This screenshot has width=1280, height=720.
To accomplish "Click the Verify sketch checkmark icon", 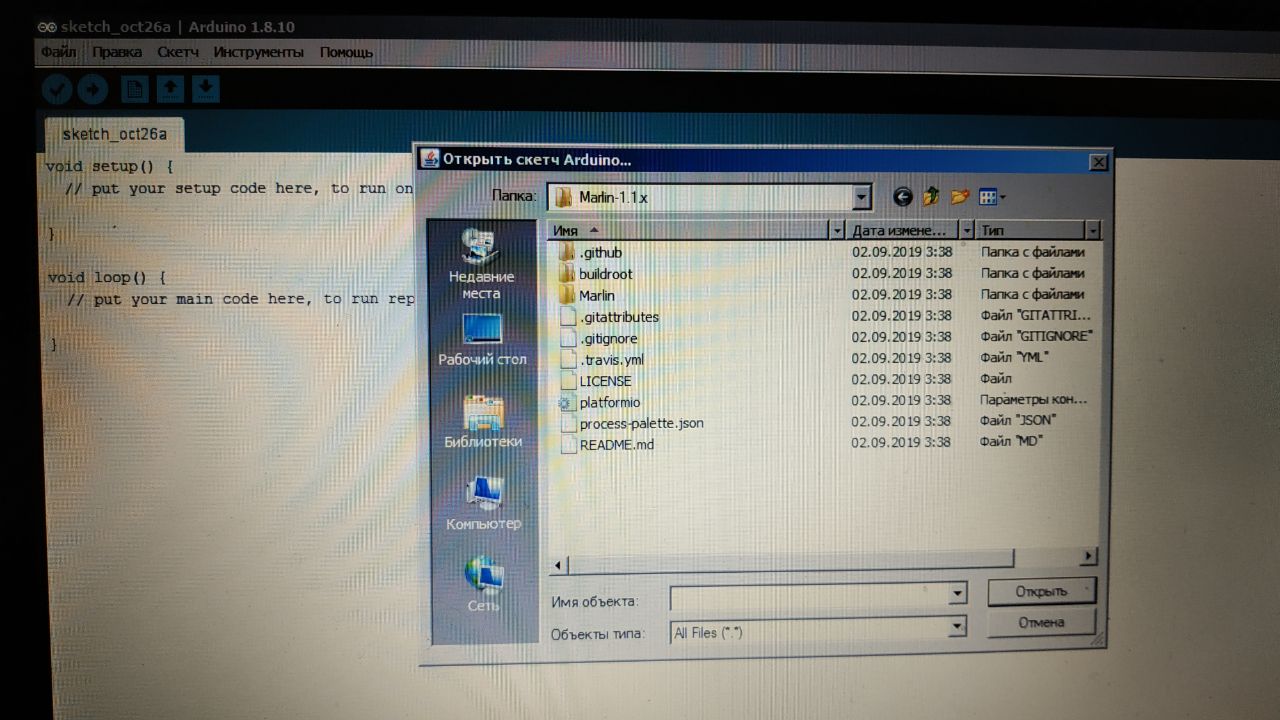I will coord(57,90).
